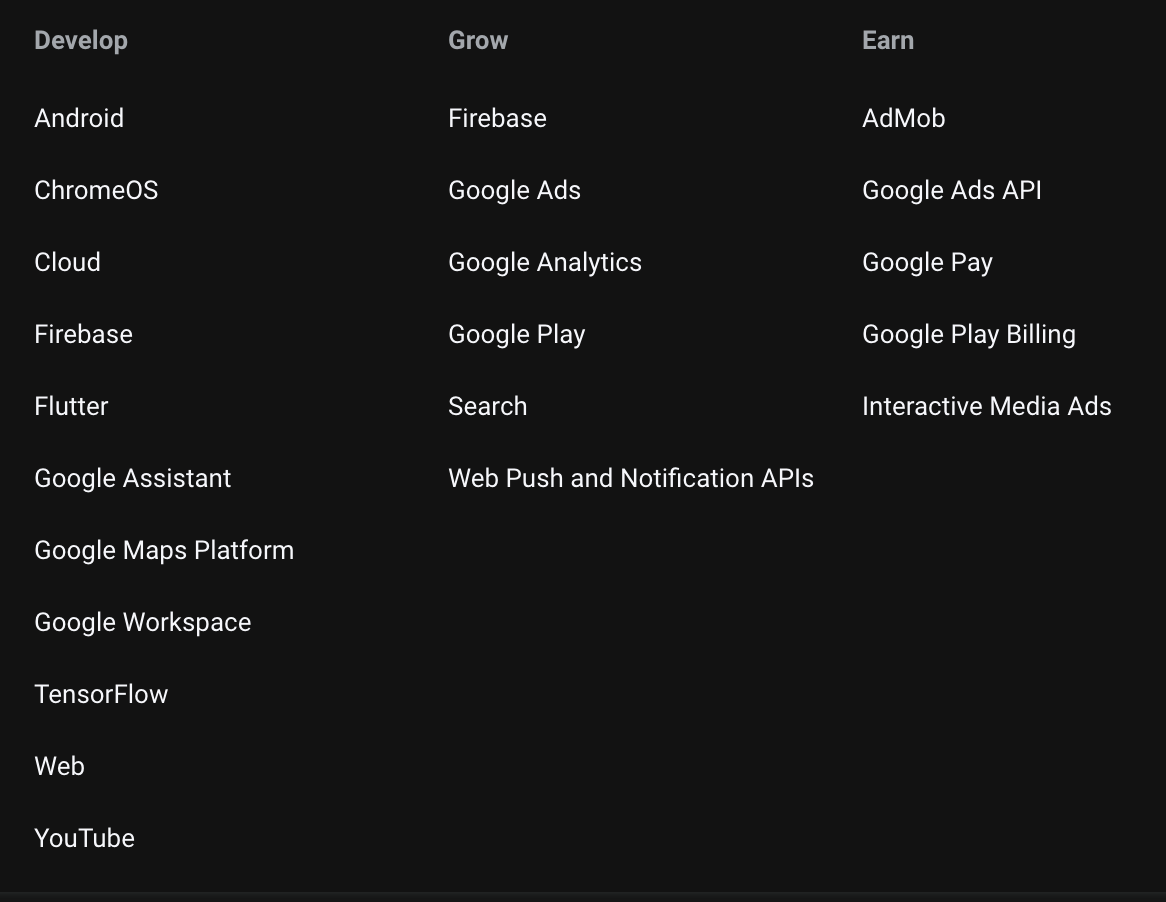
Task: Open the AdMob link
Action: (903, 118)
